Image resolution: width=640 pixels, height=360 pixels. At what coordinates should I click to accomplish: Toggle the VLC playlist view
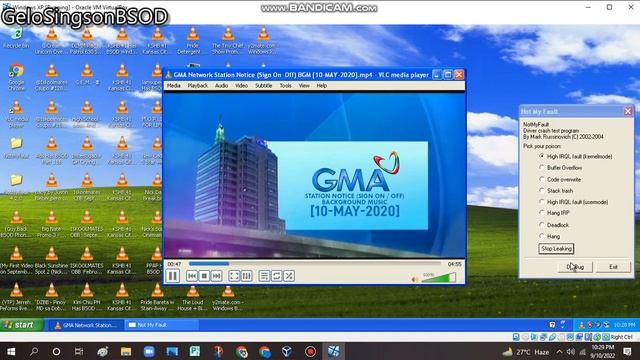pyautogui.click(x=264, y=276)
